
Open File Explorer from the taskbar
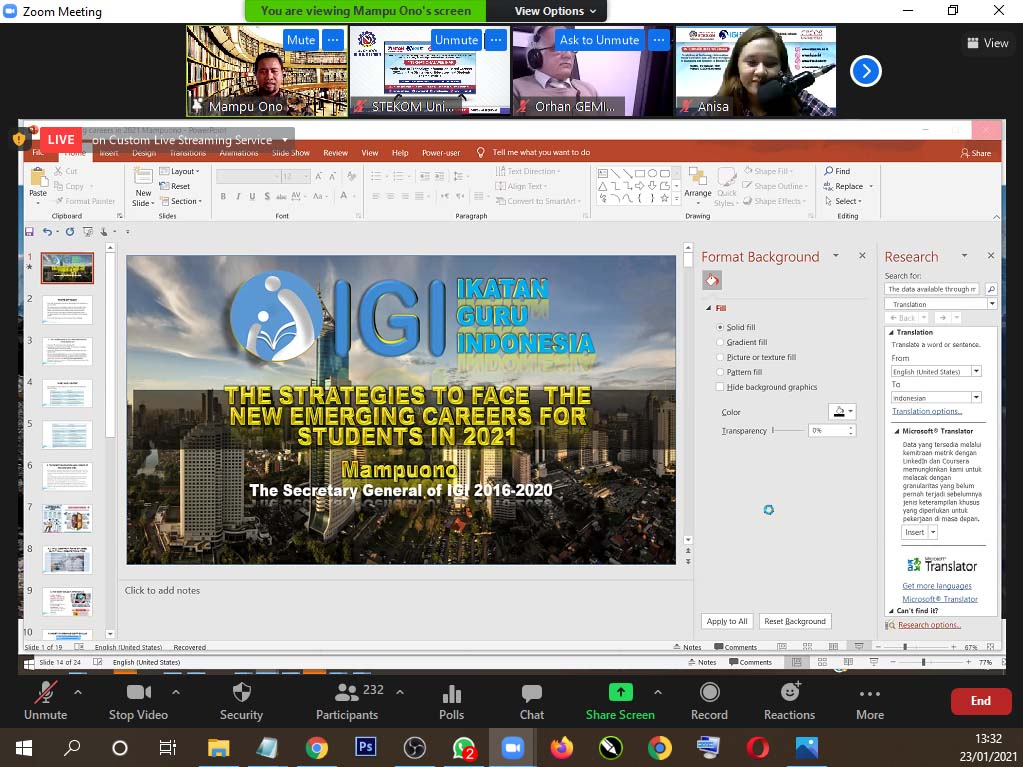(219, 747)
